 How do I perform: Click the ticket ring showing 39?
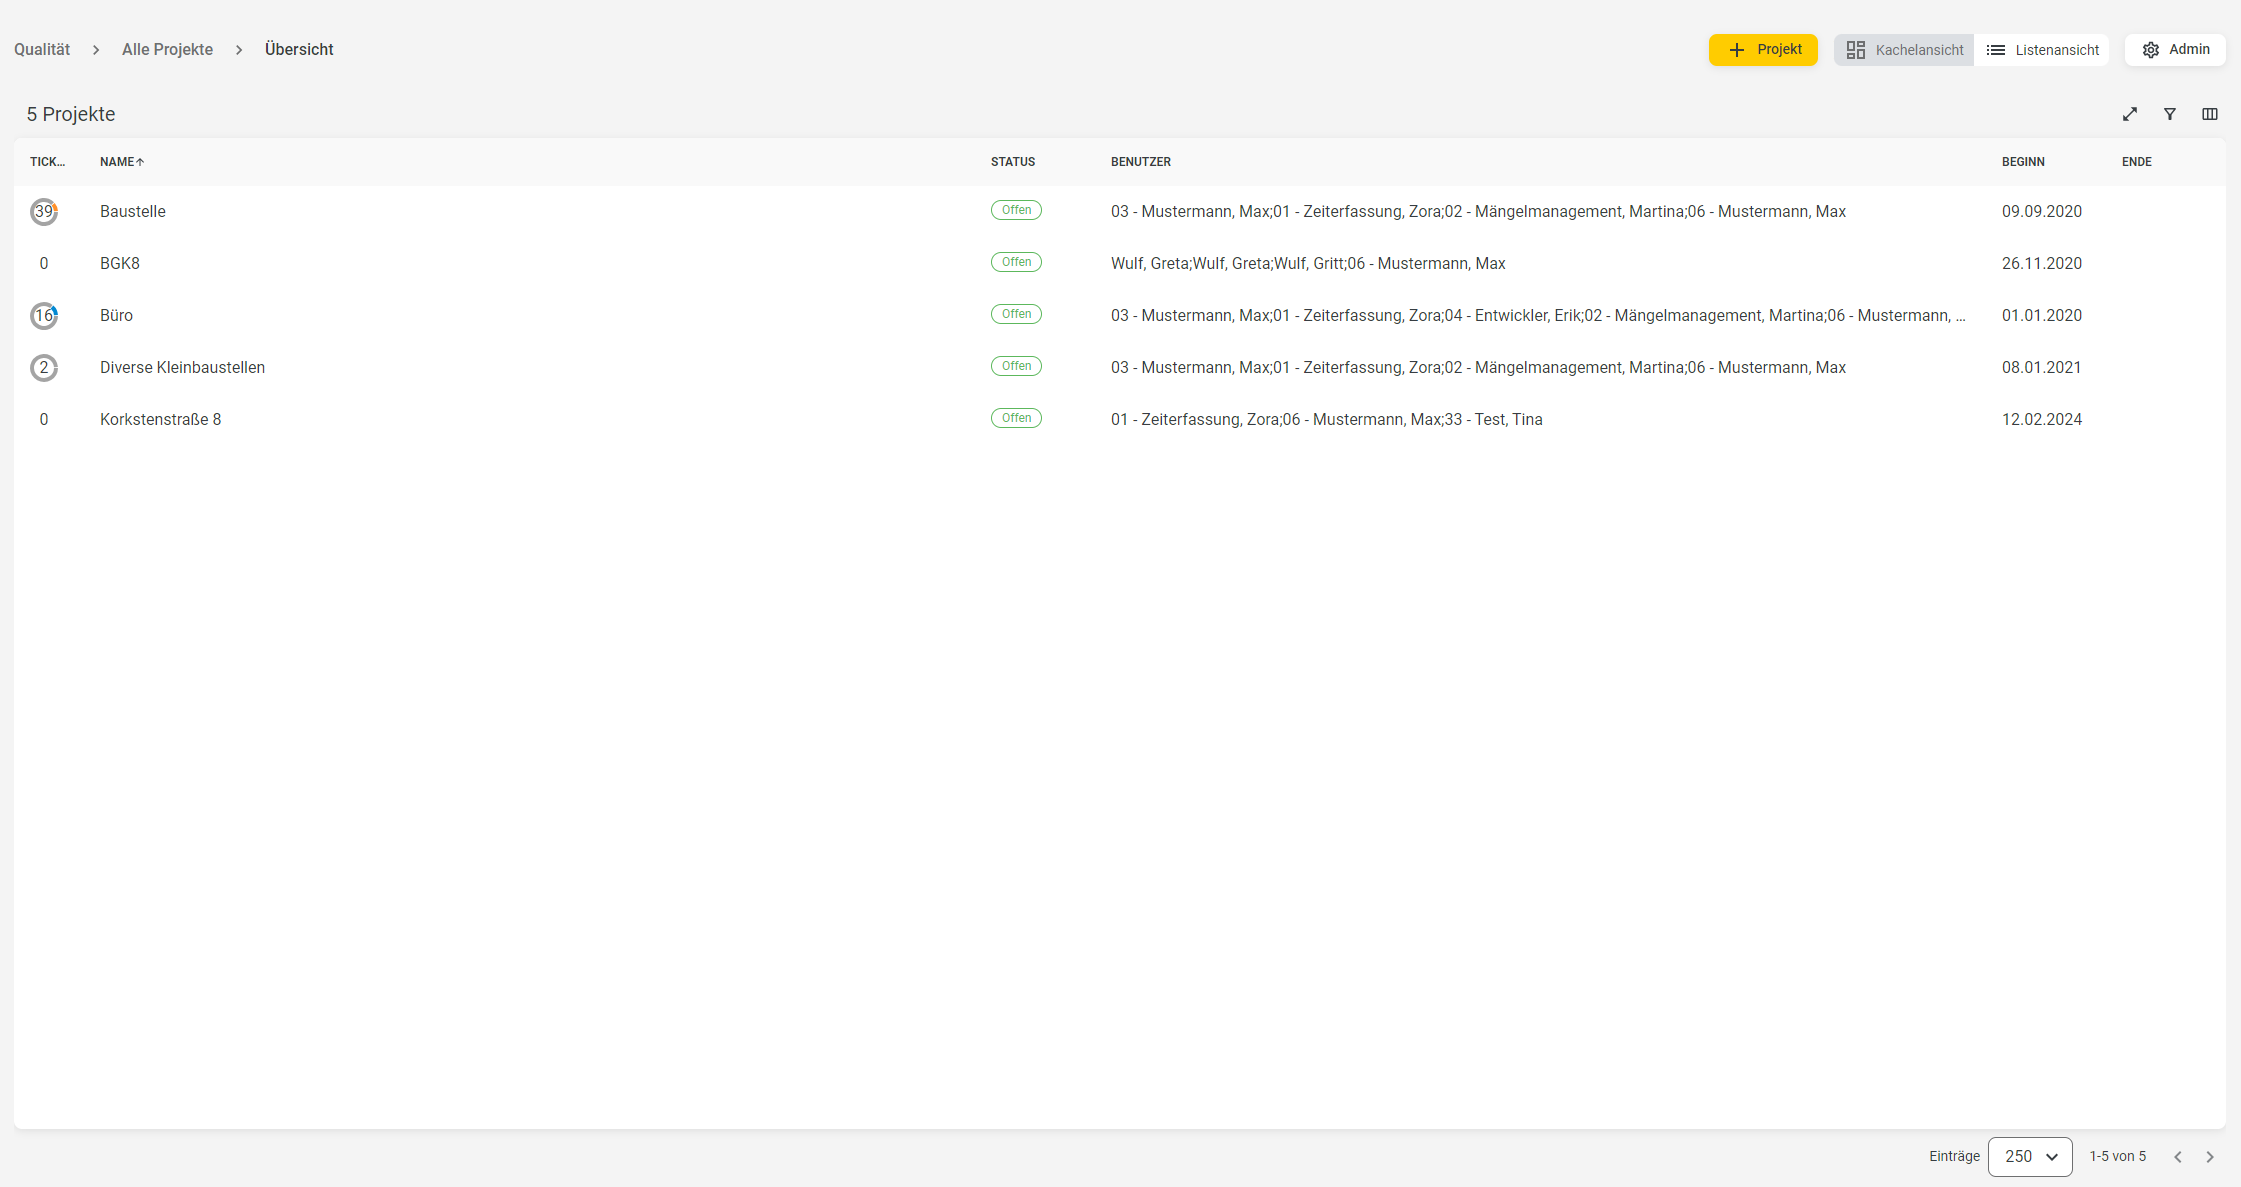point(44,212)
